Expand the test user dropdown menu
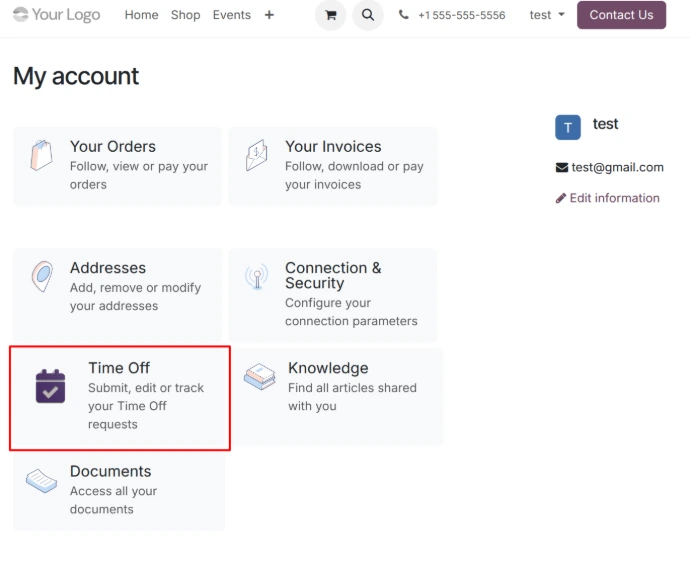The width and height of the screenshot is (690, 568). click(x=547, y=15)
